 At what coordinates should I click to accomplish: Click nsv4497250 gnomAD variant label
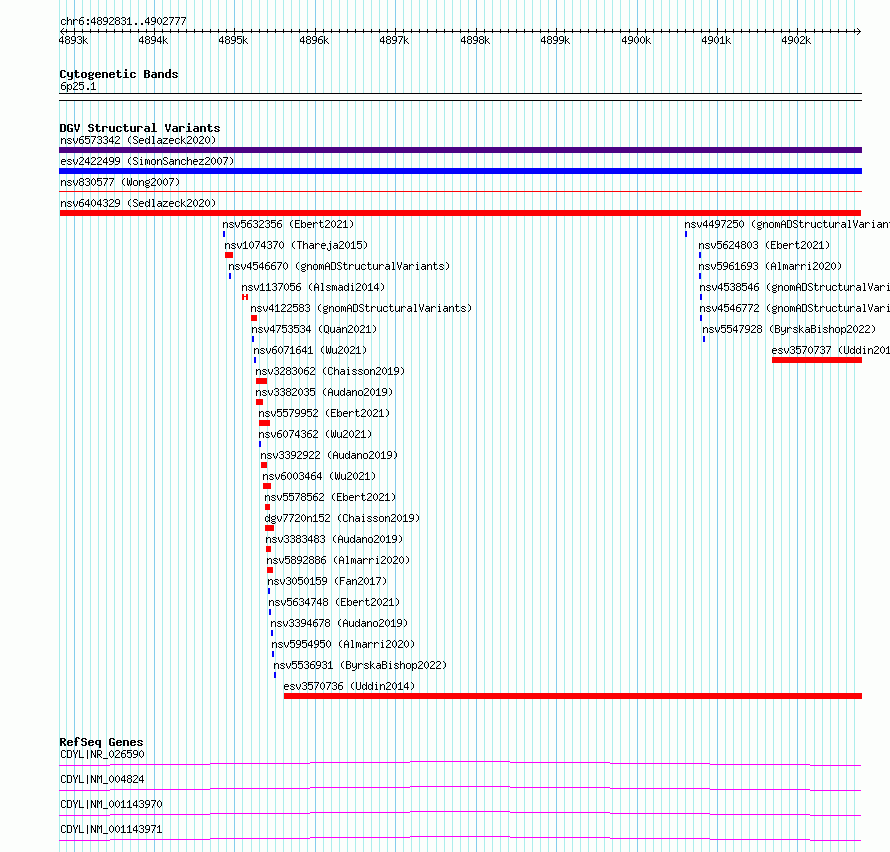coord(787,224)
